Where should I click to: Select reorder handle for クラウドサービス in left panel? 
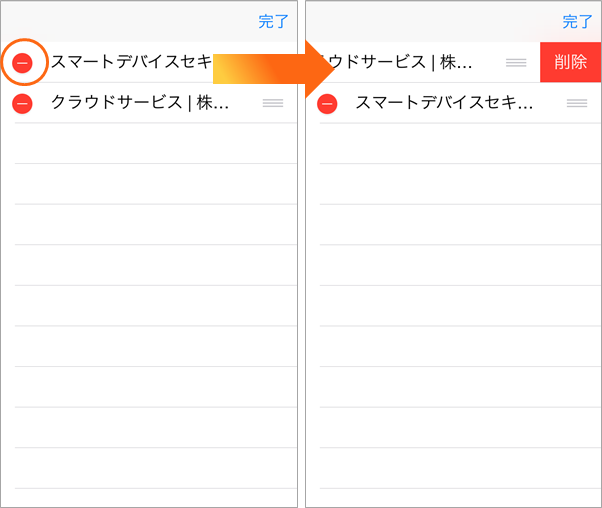273,103
